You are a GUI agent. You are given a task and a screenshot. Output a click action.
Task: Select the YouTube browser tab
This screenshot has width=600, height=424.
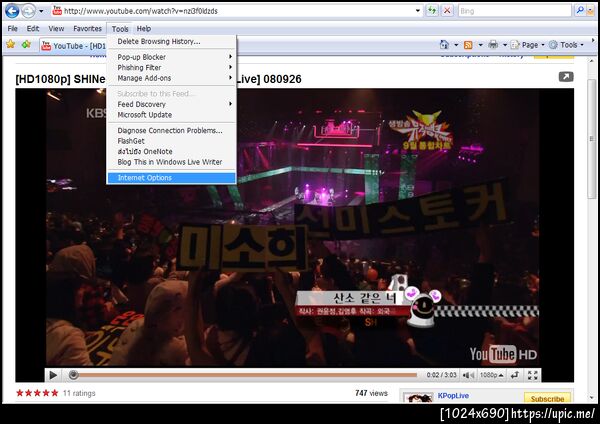(73, 46)
